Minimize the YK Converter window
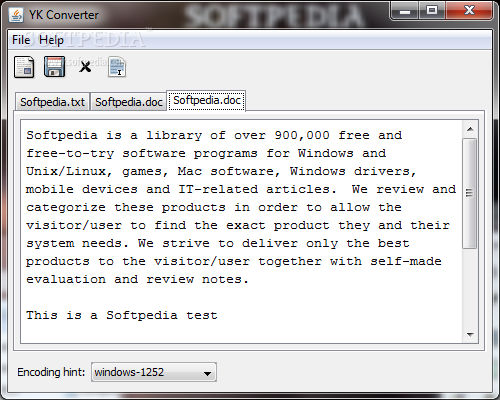Image resolution: width=500 pixels, height=400 pixels. click(x=405, y=11)
